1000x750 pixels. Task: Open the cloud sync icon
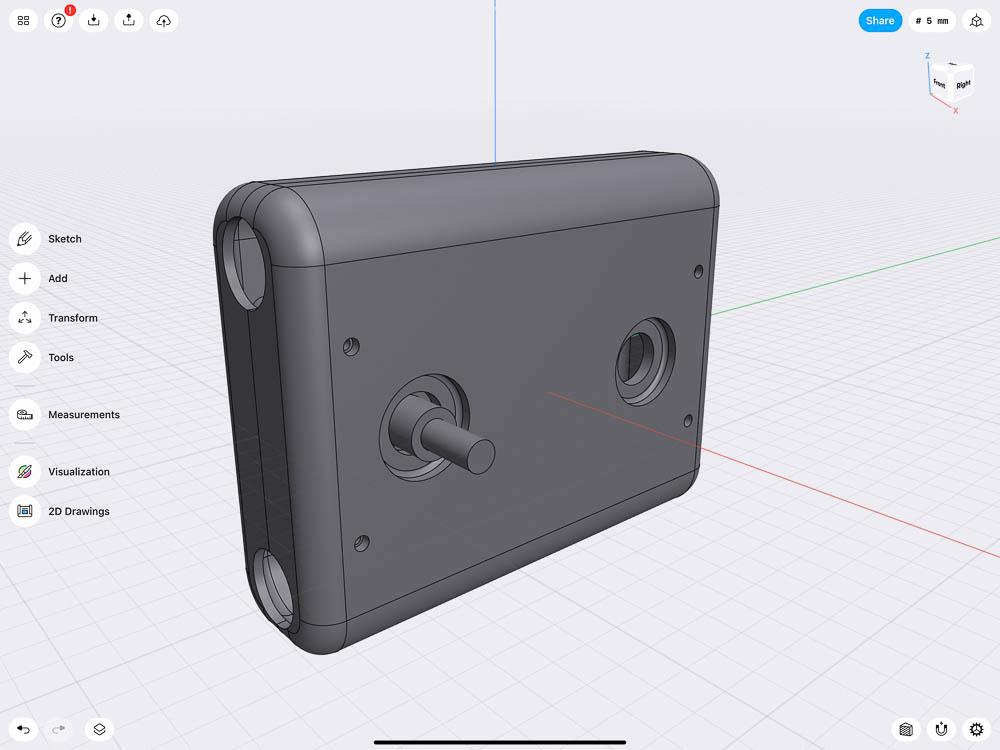[164, 20]
